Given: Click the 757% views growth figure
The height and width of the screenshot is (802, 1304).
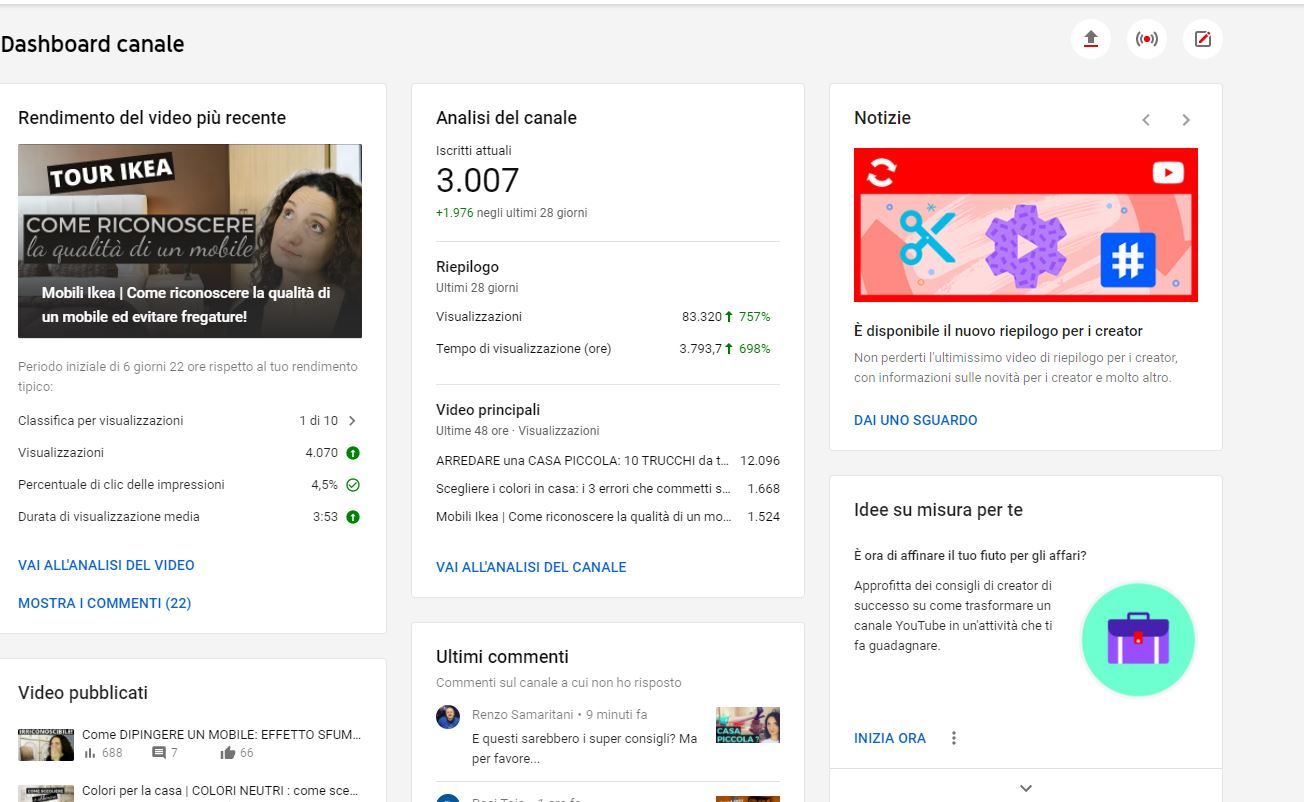Looking at the screenshot, I should pos(755,317).
